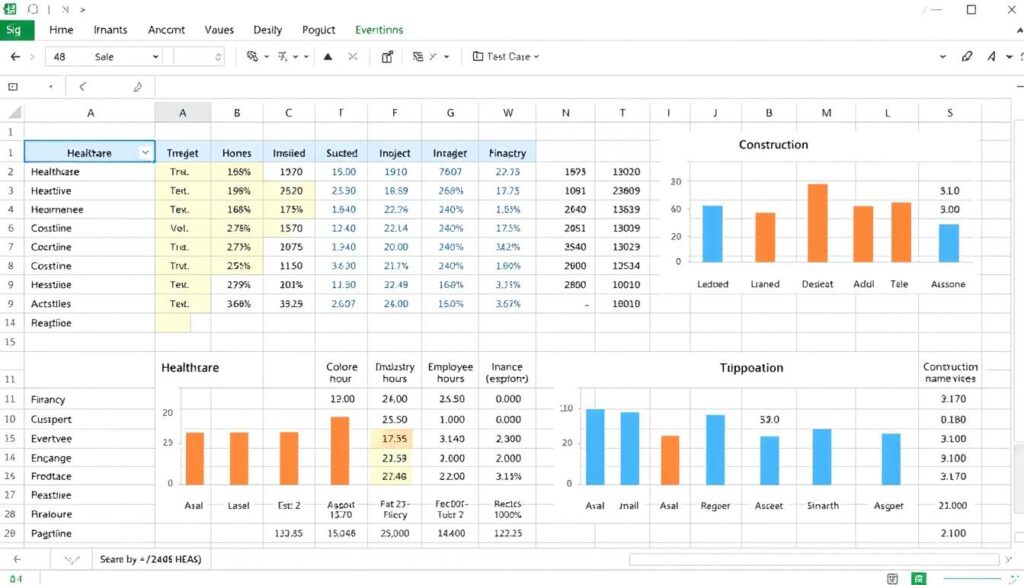Switch to the Vaues ribbon tab
The image size is (1024, 585).
tap(219, 30)
